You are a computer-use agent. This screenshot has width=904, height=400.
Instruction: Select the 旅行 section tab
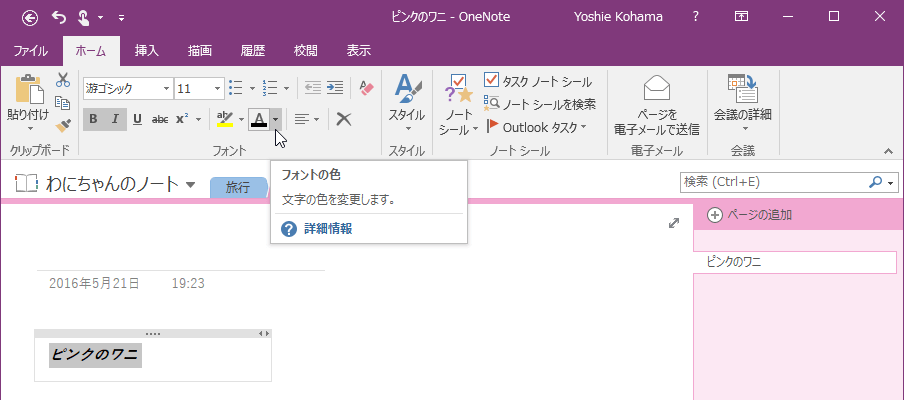click(238, 188)
